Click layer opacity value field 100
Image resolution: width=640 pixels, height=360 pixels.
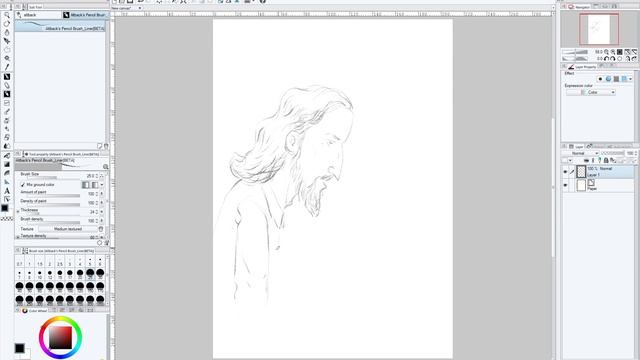pyautogui.click(x=630, y=153)
